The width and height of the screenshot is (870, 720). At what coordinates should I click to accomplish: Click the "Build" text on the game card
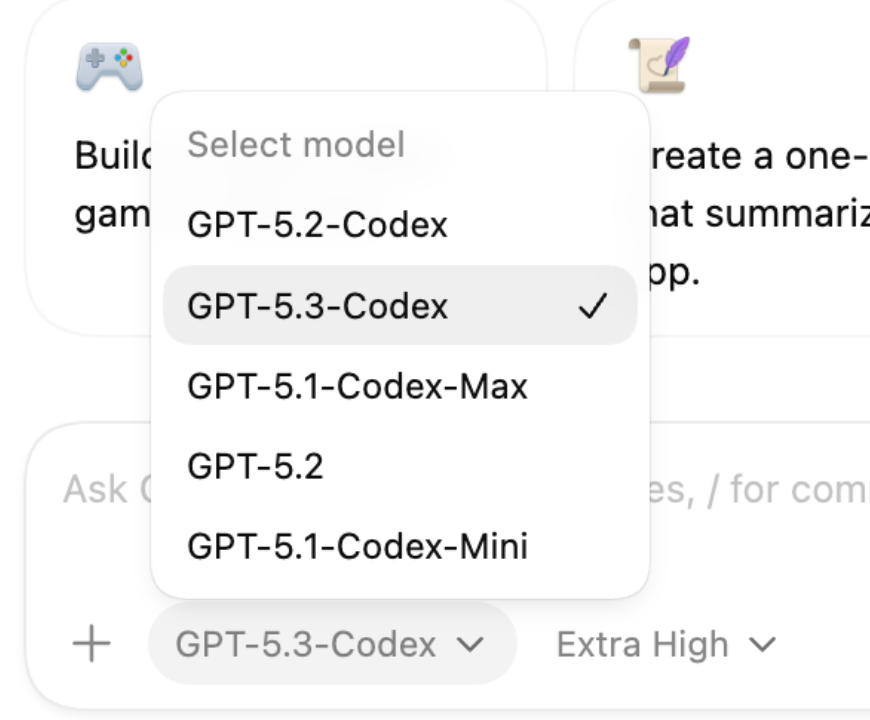point(110,155)
